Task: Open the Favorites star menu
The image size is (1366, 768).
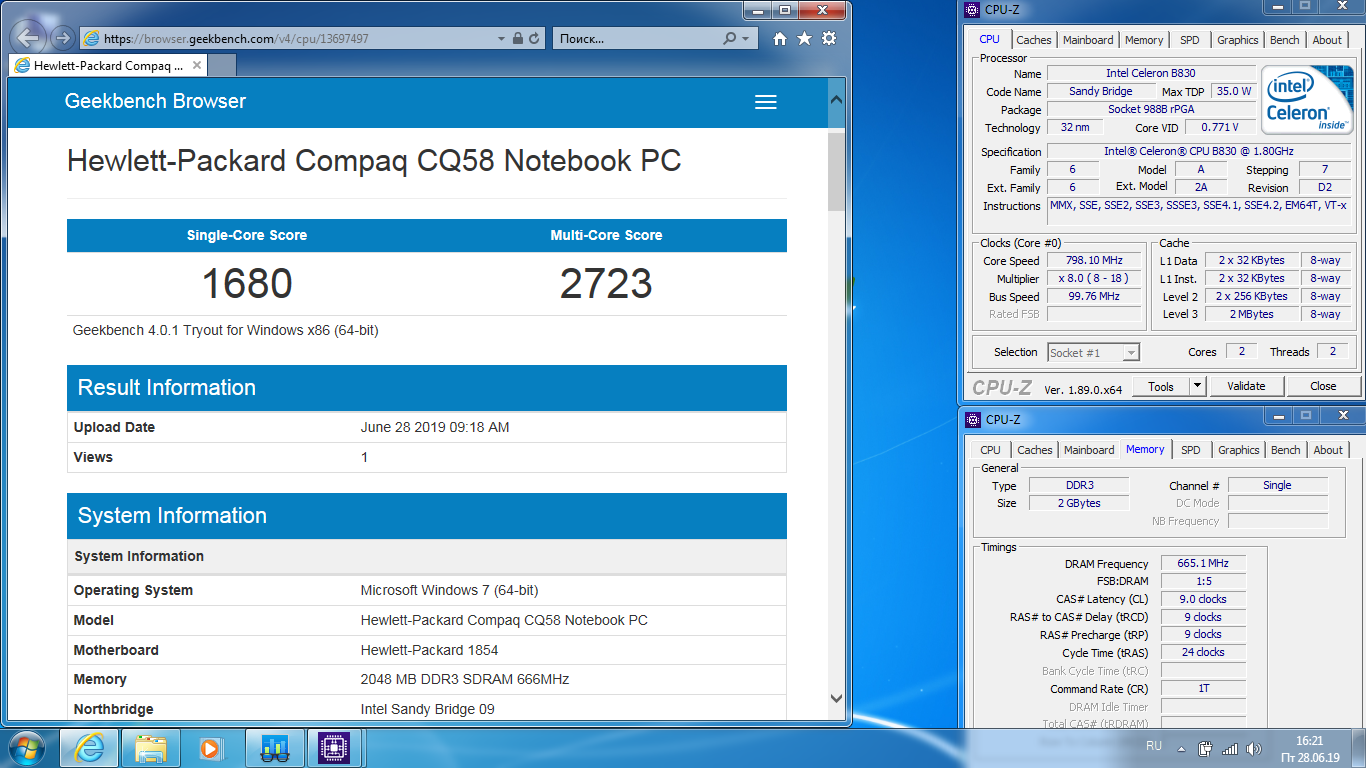Action: [x=804, y=38]
